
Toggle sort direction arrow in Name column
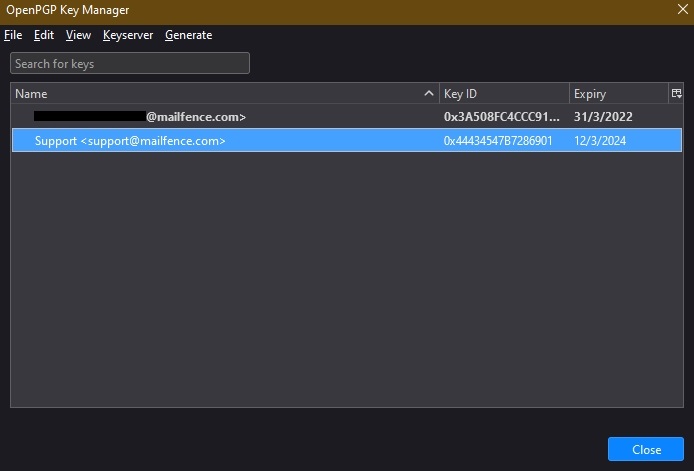click(428, 93)
